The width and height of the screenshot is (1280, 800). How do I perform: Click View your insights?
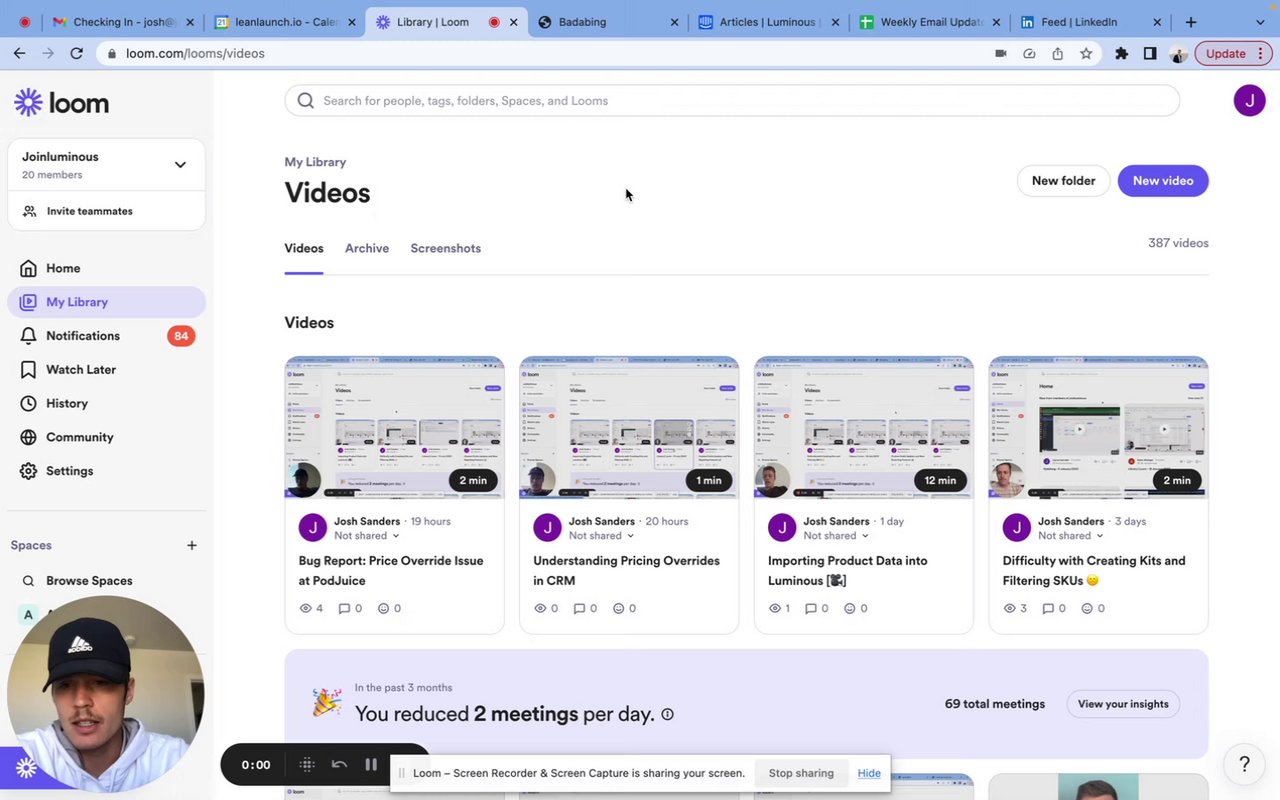click(x=1123, y=704)
